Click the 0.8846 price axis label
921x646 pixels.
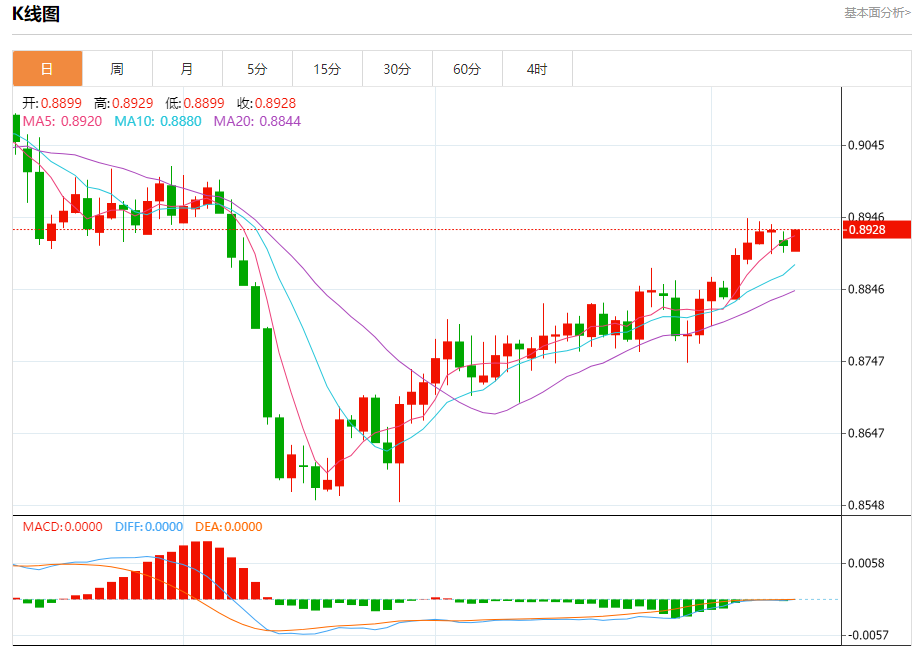click(866, 289)
